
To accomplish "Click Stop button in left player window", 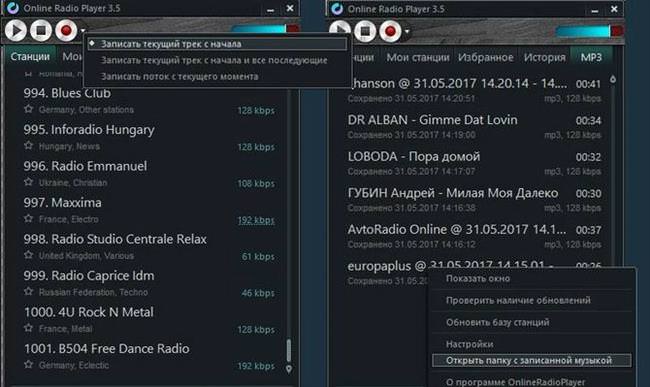I will (x=41, y=30).
